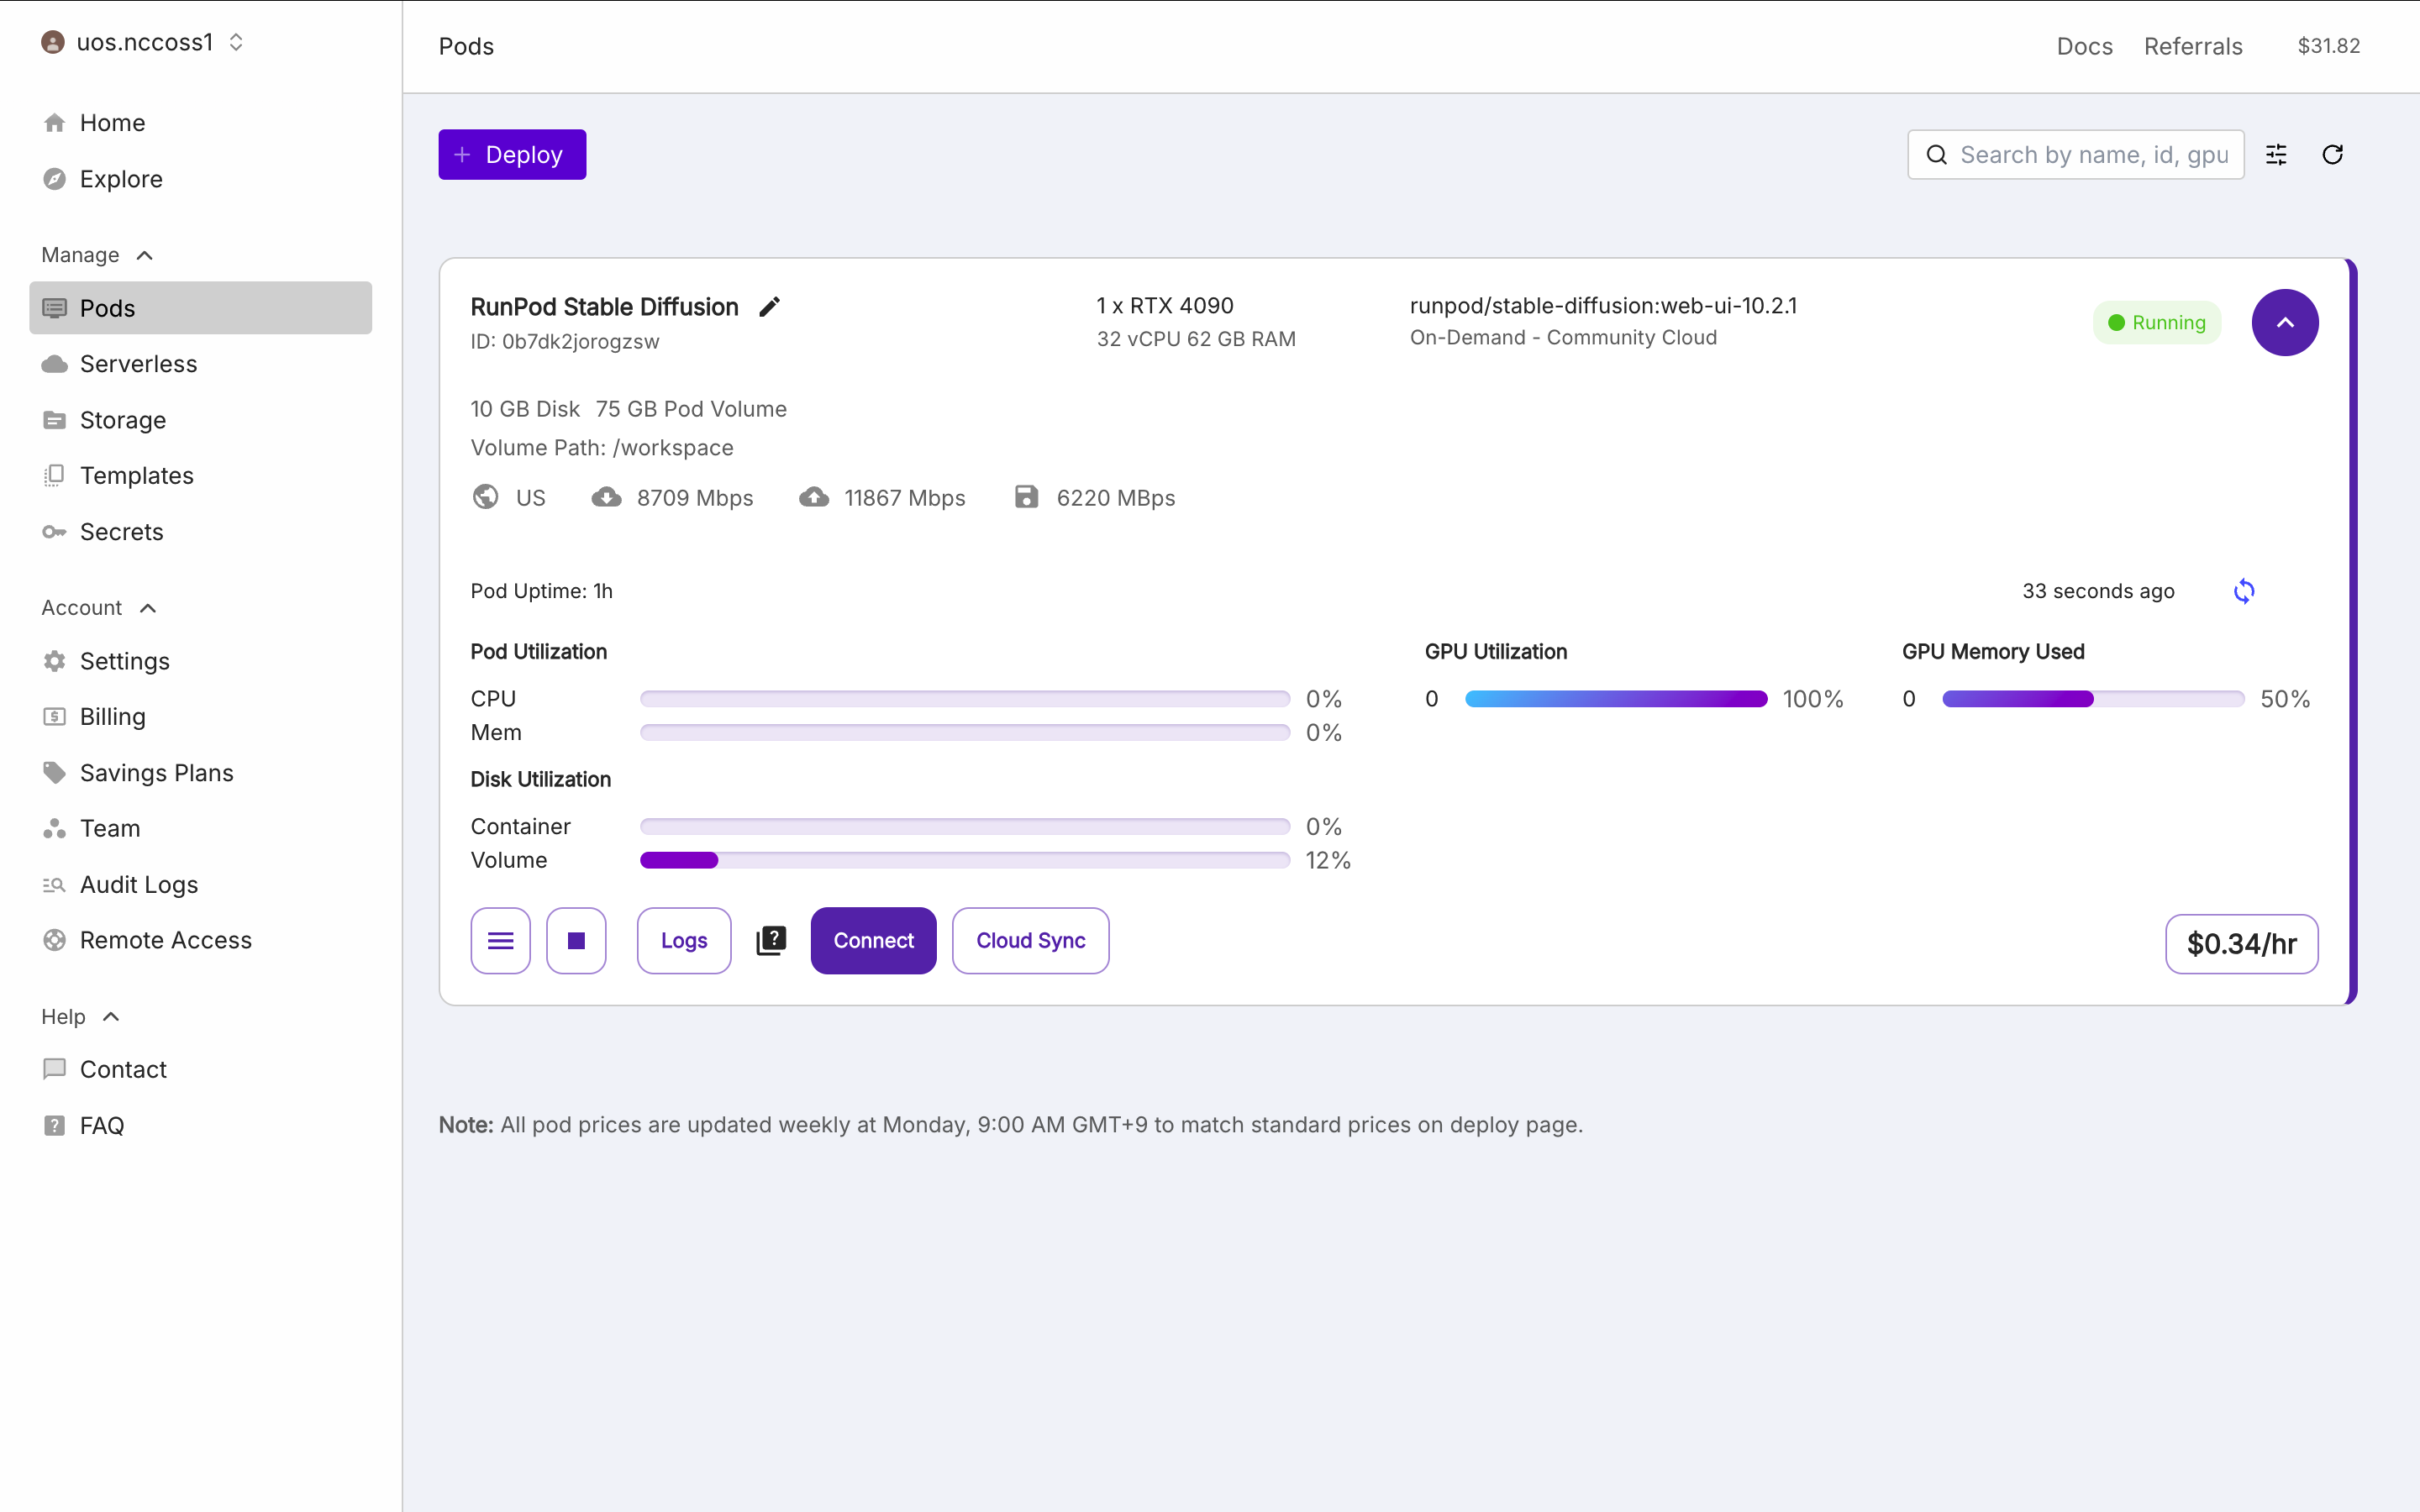Open the Docs link in header
2420x1512 pixels.
click(2084, 46)
